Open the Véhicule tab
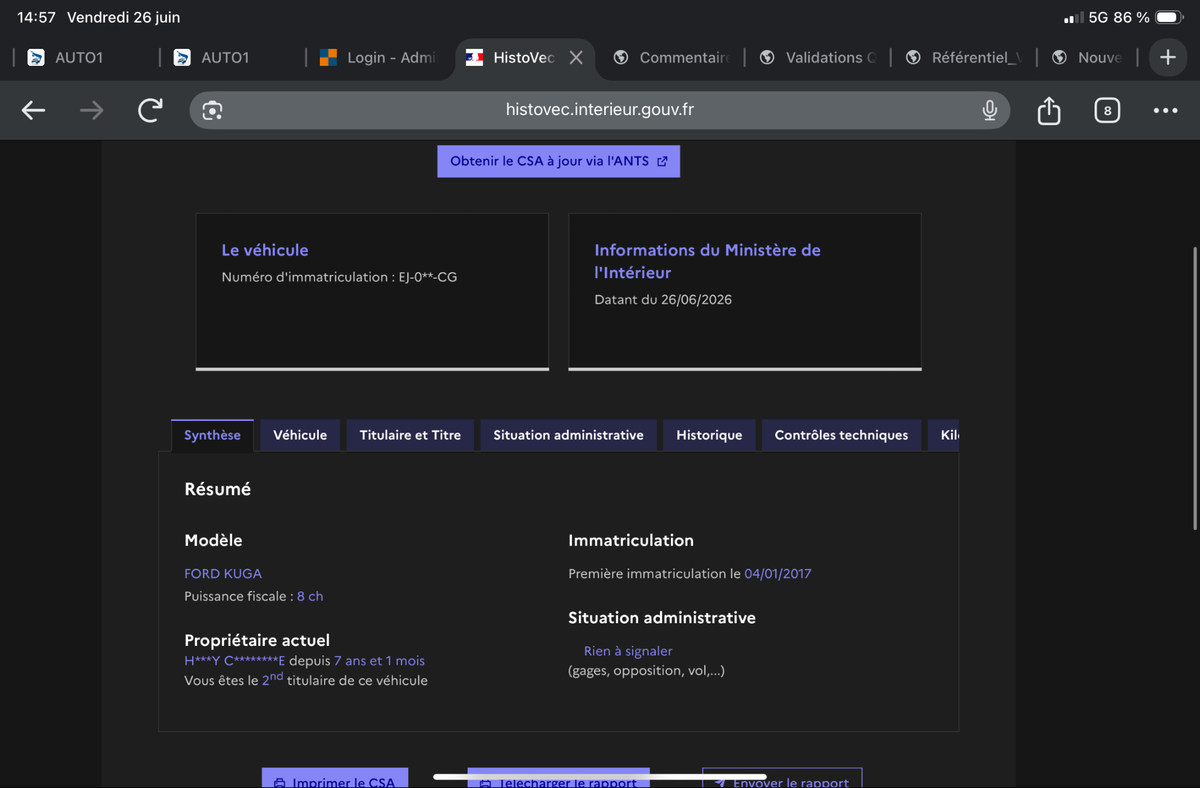 point(300,435)
